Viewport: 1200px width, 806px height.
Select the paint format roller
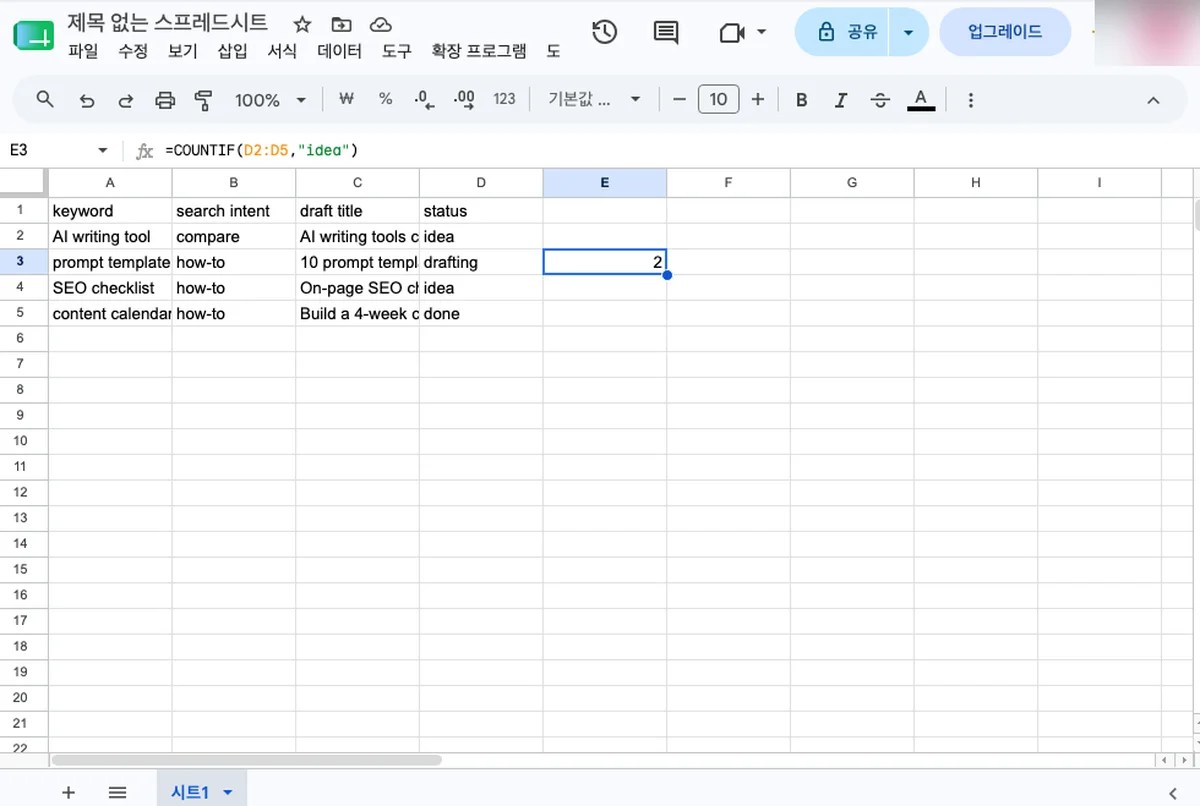tap(204, 100)
